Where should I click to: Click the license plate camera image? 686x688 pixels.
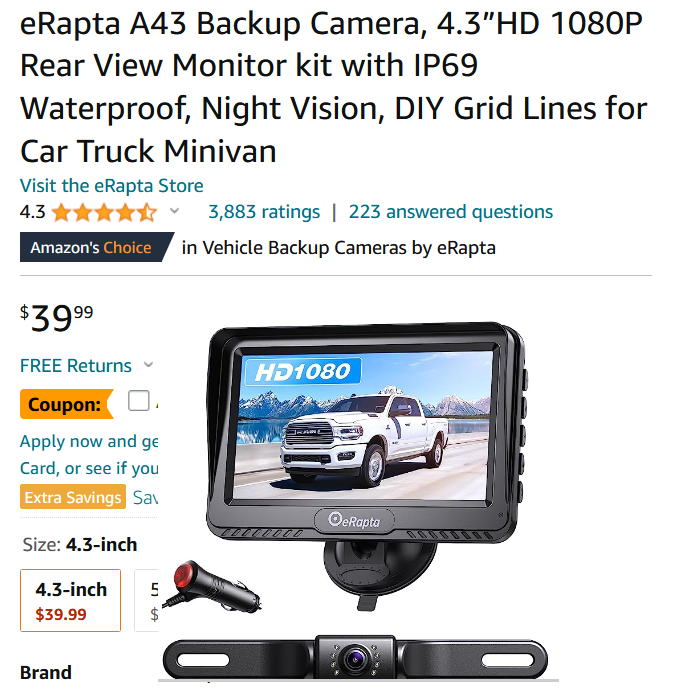355,659
